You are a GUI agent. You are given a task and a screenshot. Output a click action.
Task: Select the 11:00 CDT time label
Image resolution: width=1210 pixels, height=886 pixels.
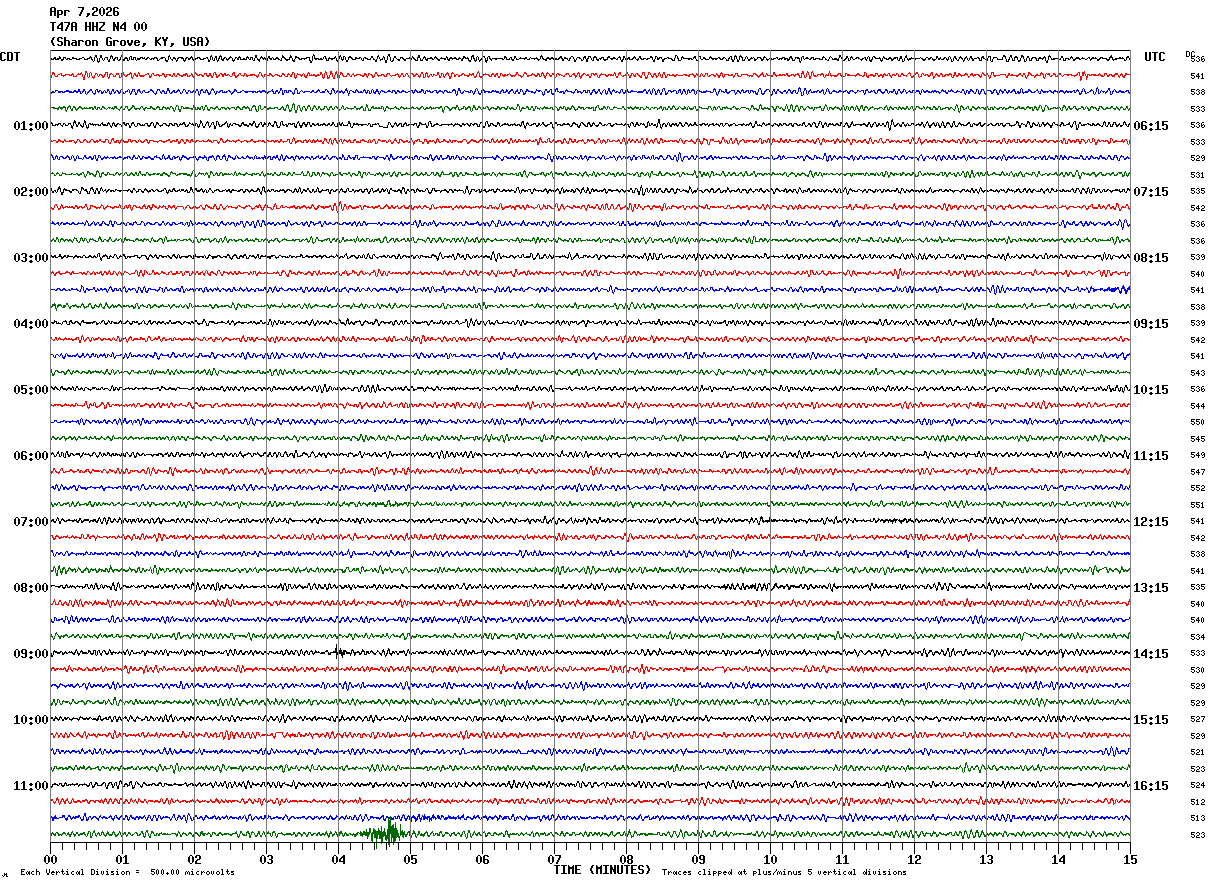click(x=31, y=786)
